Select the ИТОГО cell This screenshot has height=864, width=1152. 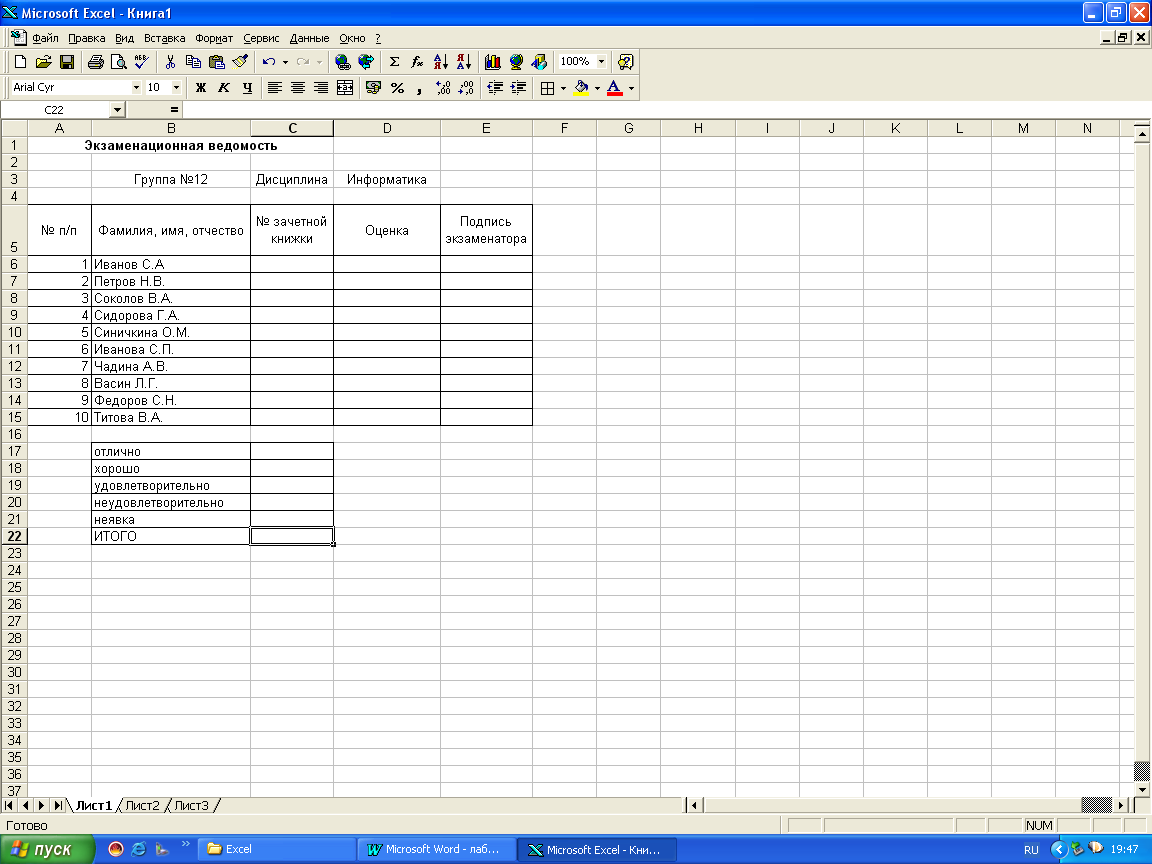(171, 536)
